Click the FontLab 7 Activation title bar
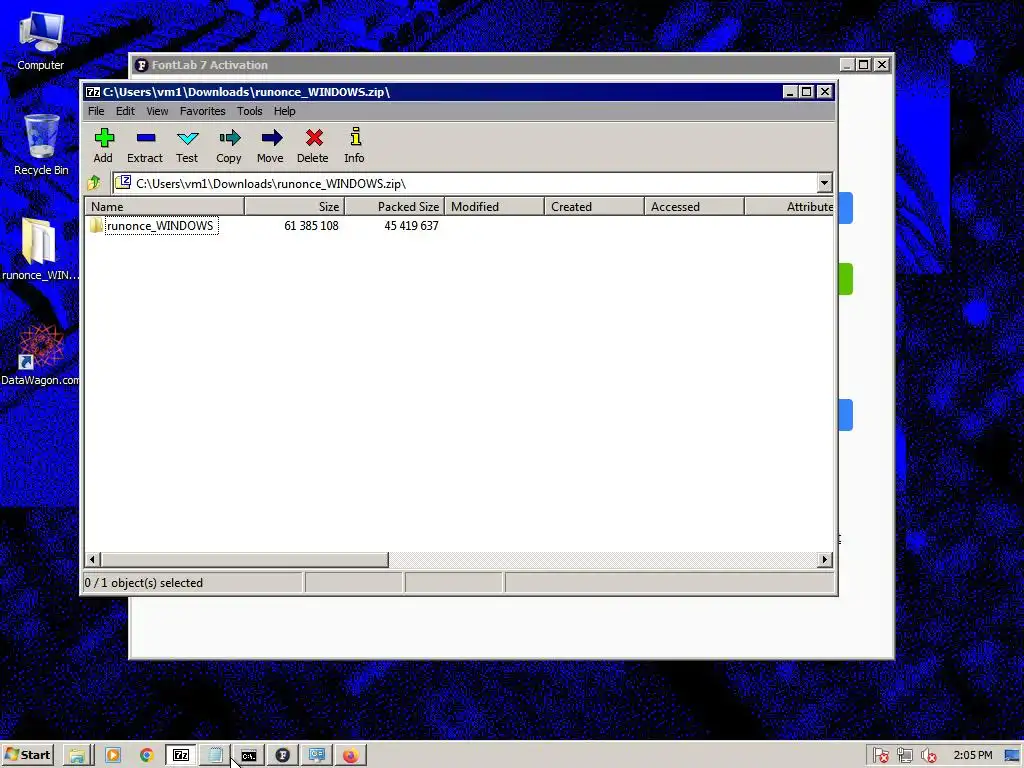1024x768 pixels. pyautogui.click(x=484, y=65)
